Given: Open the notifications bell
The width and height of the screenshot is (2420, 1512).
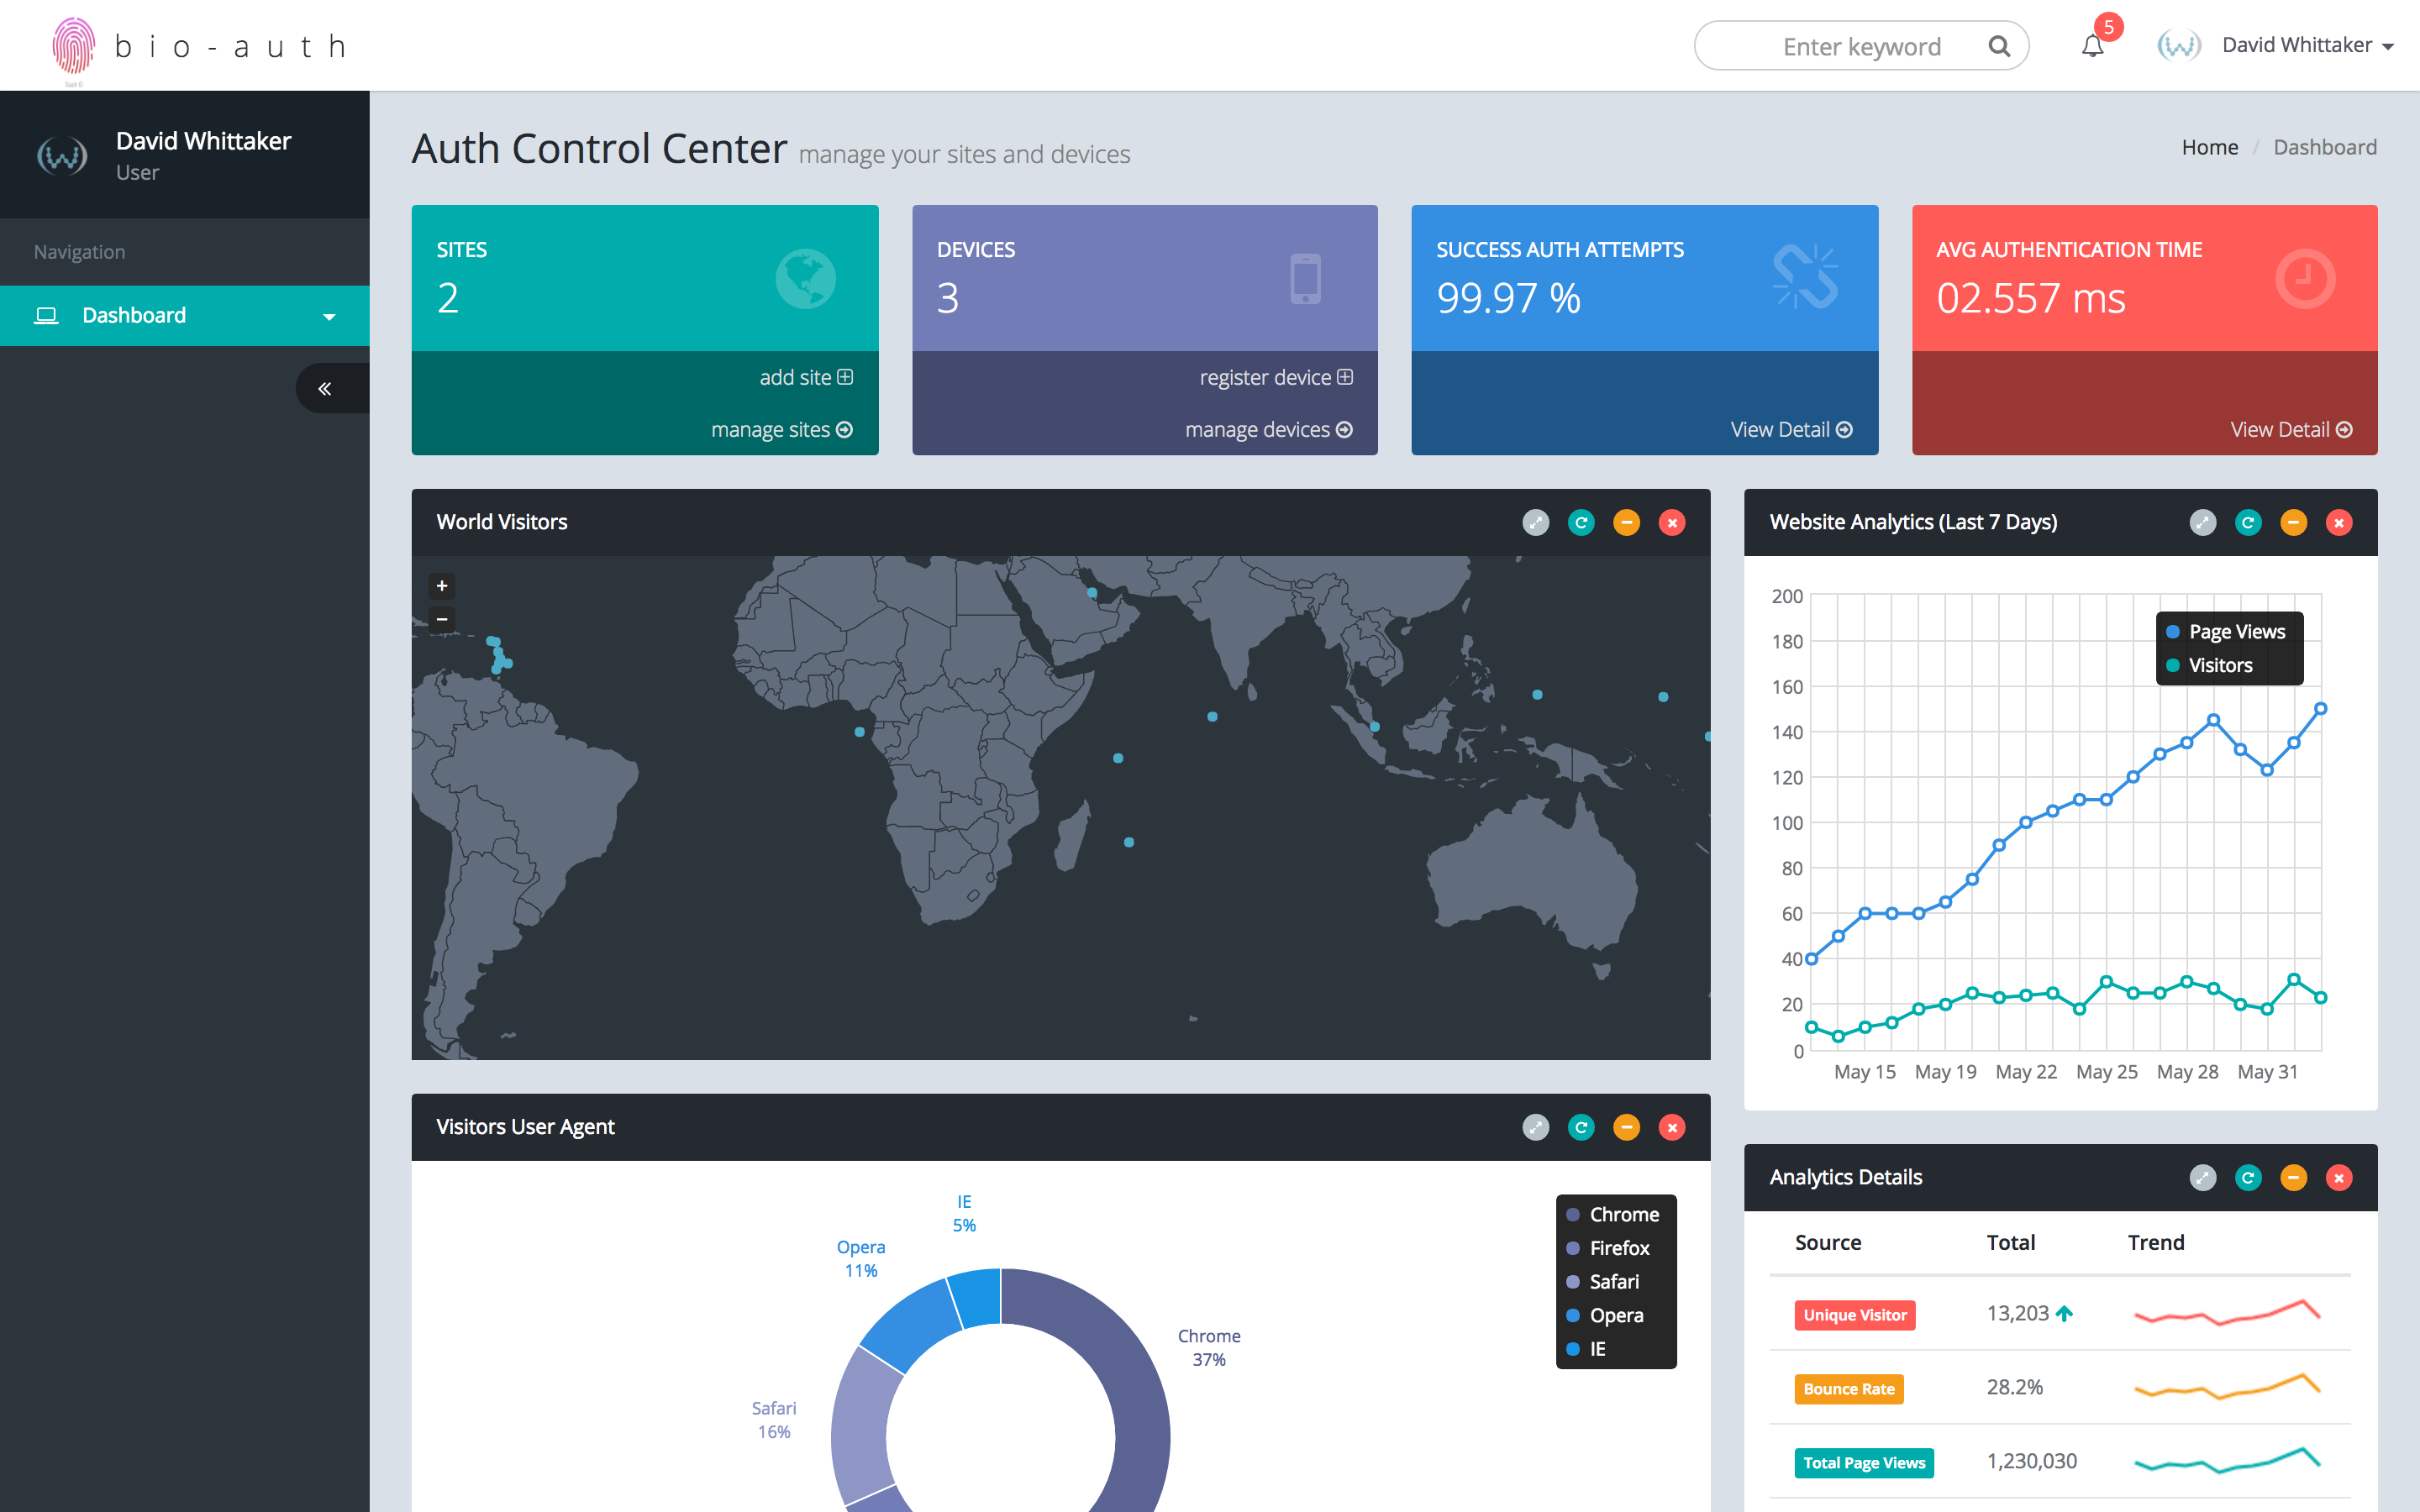Looking at the screenshot, I should point(2092,46).
